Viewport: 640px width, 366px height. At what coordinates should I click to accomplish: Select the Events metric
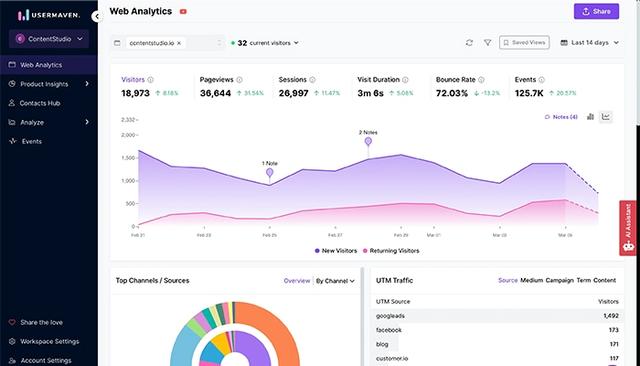click(x=545, y=87)
